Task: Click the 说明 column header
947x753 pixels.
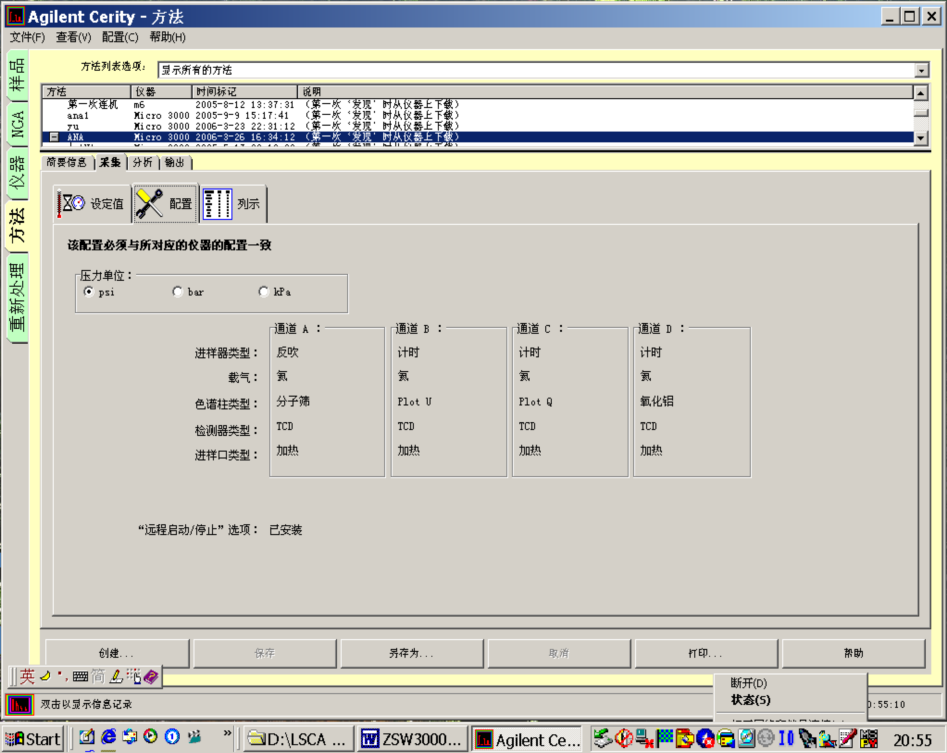Action: 605,92
